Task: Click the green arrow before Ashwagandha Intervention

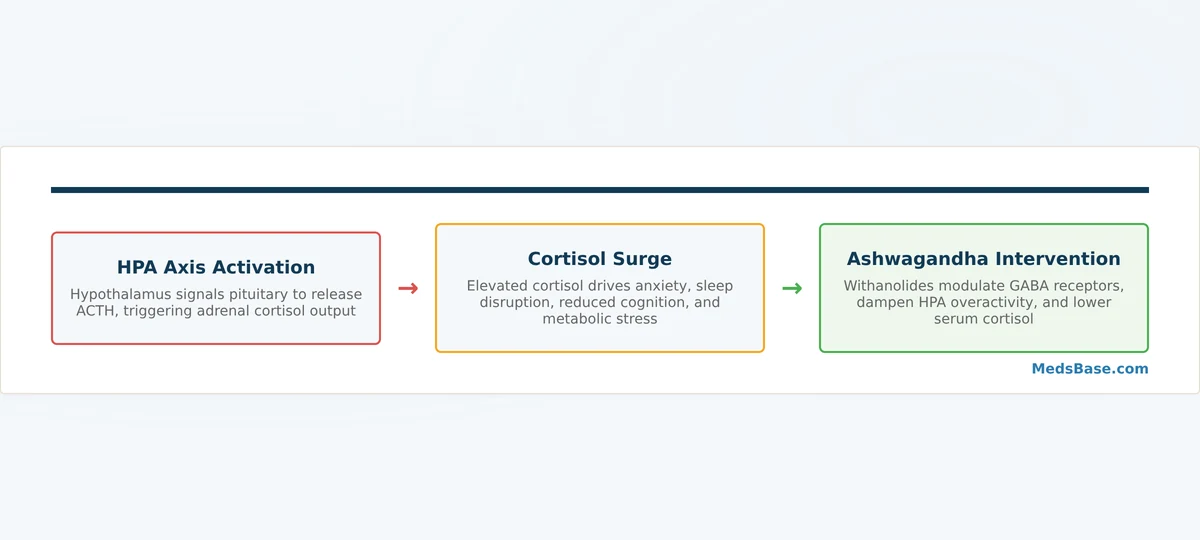Action: [792, 289]
